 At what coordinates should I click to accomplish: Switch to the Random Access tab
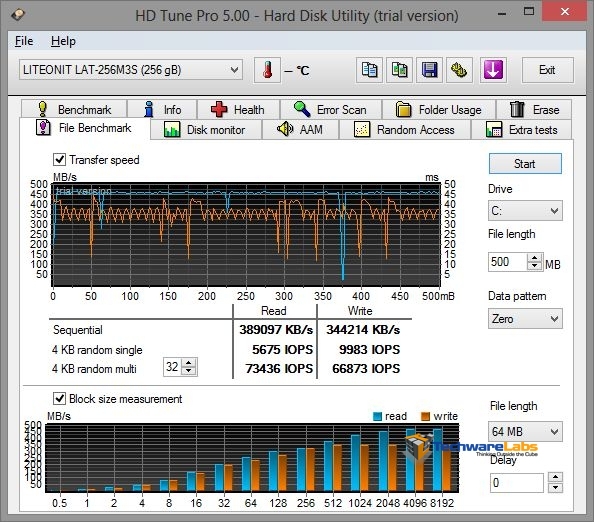tap(405, 130)
